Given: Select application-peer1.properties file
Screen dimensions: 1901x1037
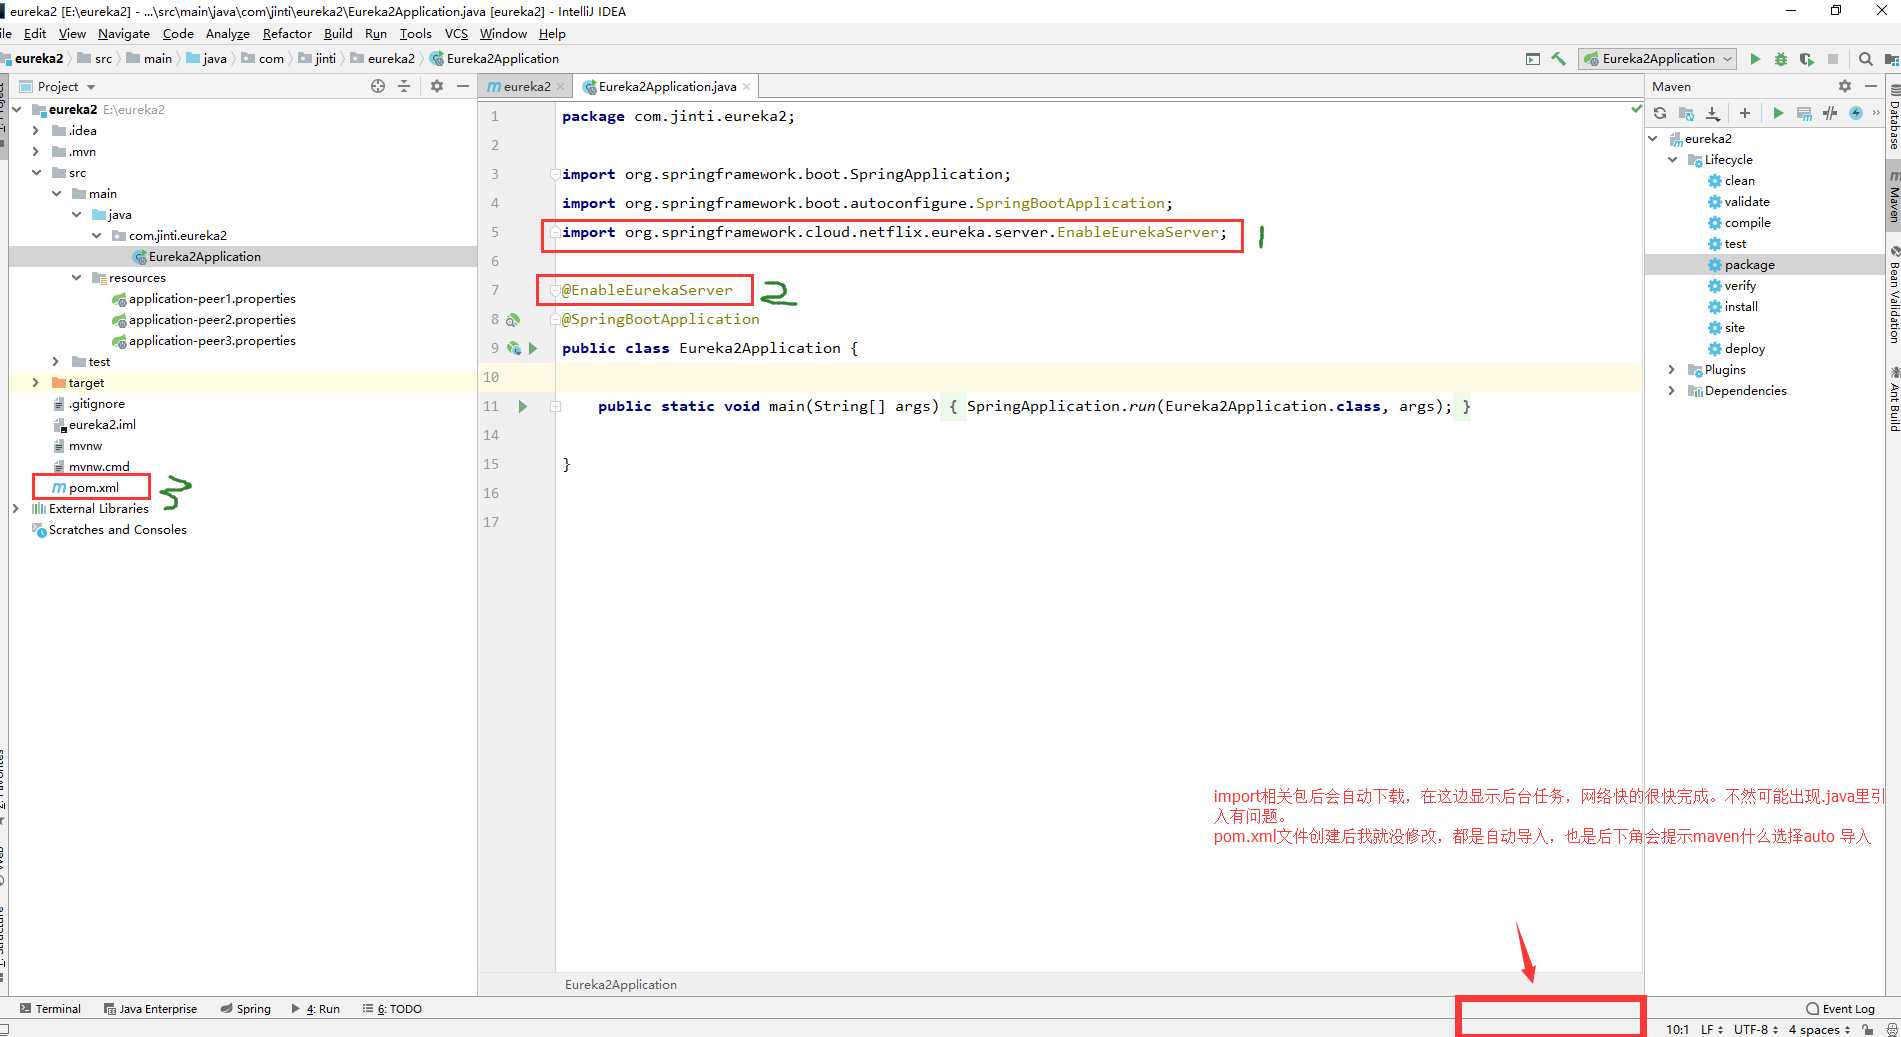Looking at the screenshot, I should coord(212,298).
